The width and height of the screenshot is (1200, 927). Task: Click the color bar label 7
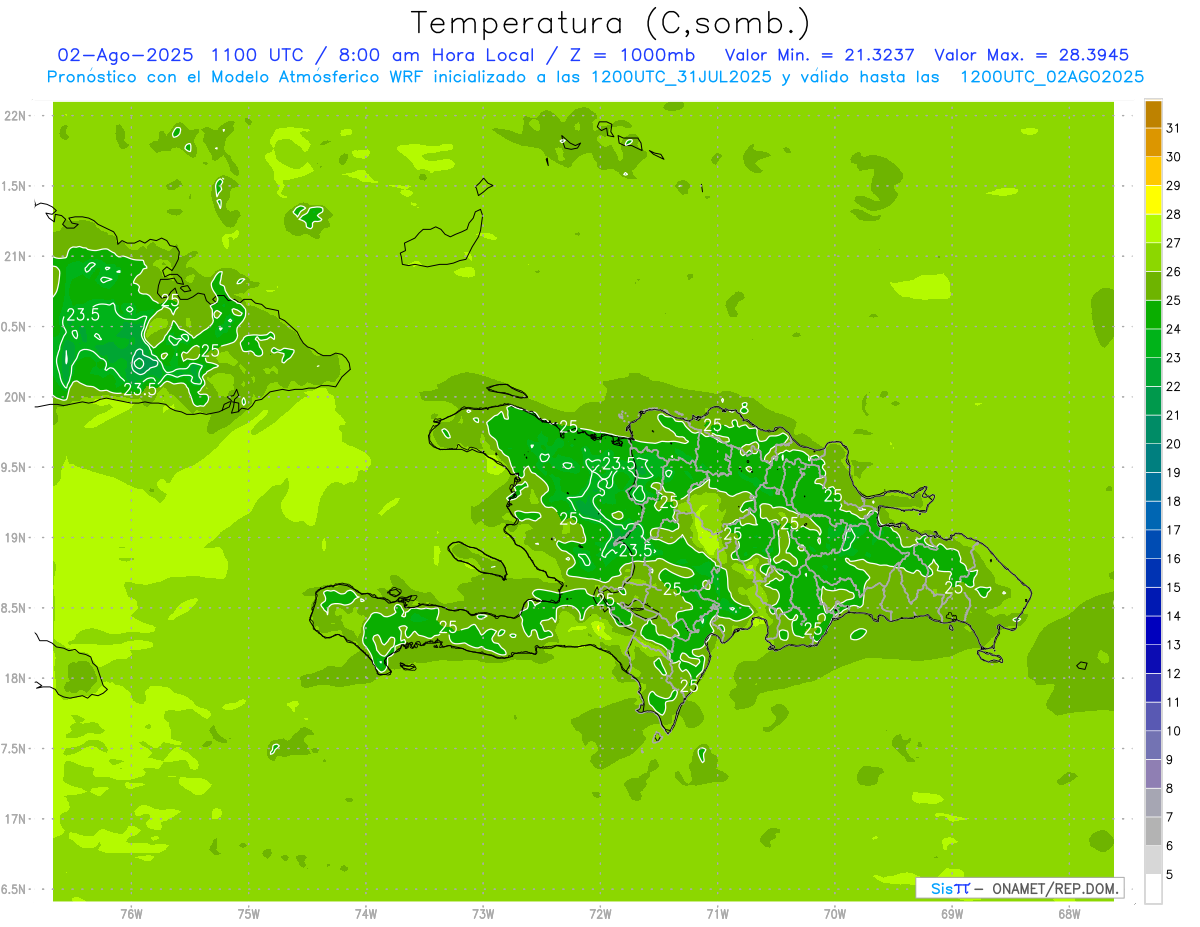click(1170, 818)
